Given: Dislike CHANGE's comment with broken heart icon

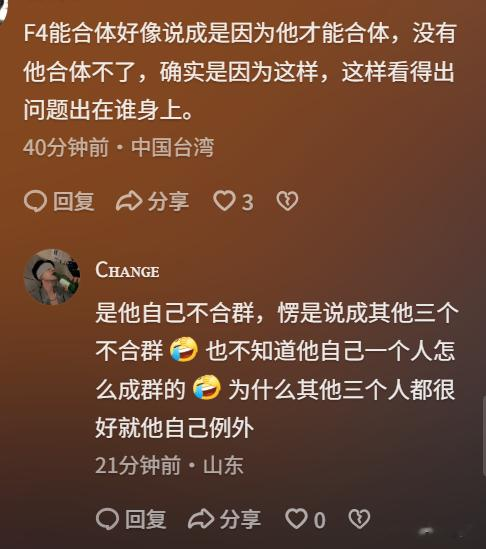Looking at the screenshot, I should click(x=359, y=519).
